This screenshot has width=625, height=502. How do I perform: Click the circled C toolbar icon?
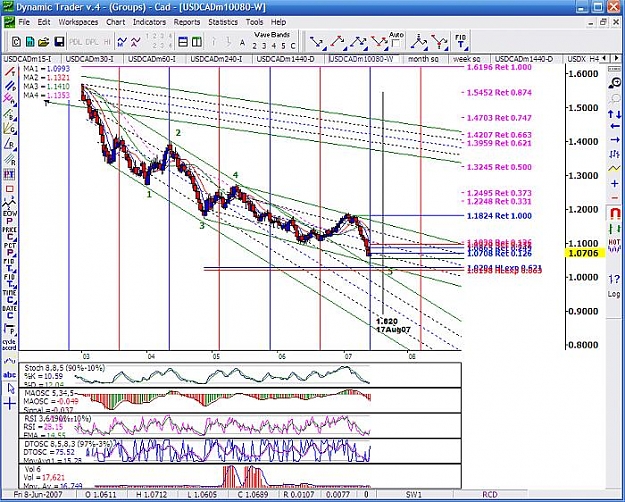pyautogui.click(x=16, y=41)
